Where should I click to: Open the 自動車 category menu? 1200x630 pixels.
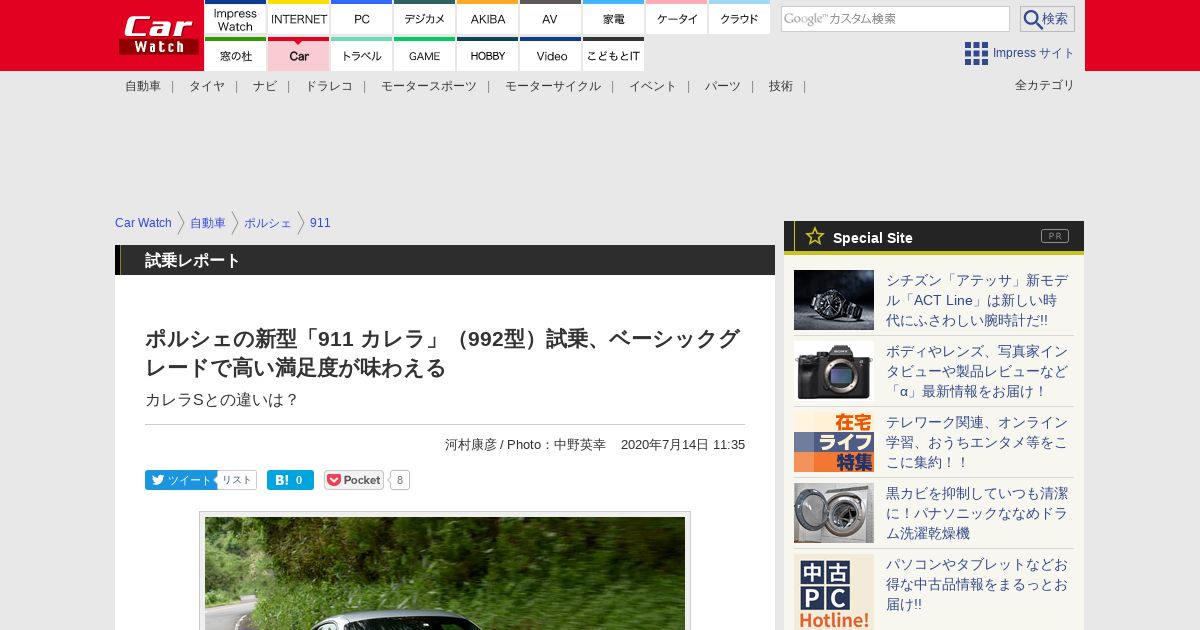(x=143, y=86)
